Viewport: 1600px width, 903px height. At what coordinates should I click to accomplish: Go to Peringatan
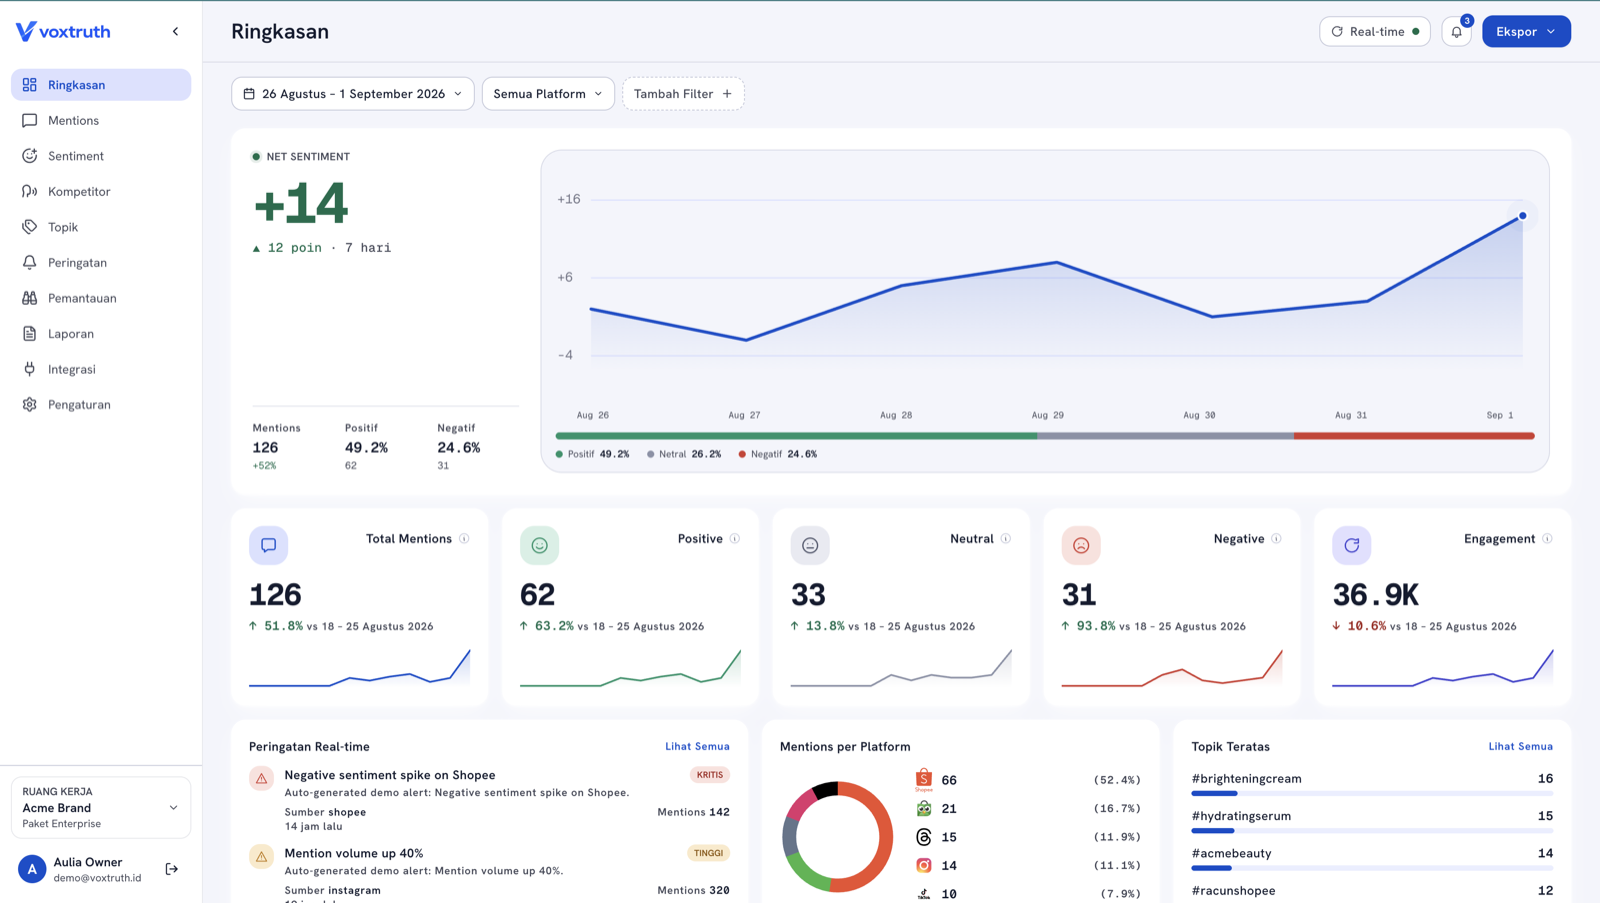click(101, 262)
